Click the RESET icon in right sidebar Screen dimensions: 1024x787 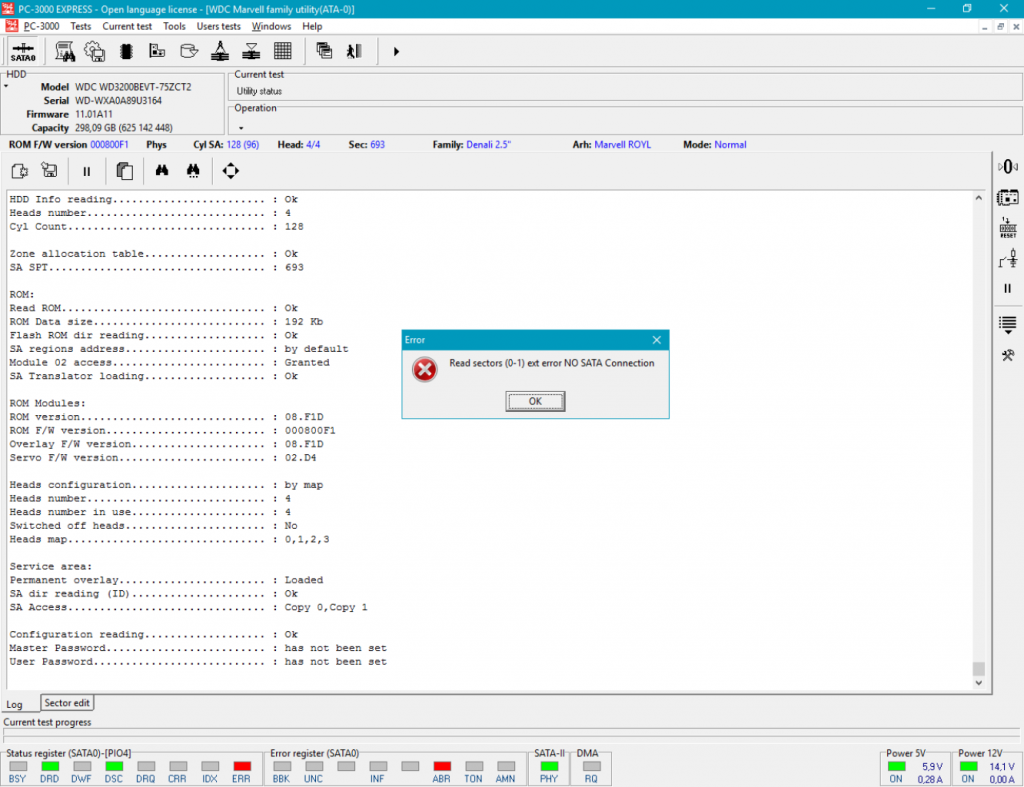point(1008,229)
